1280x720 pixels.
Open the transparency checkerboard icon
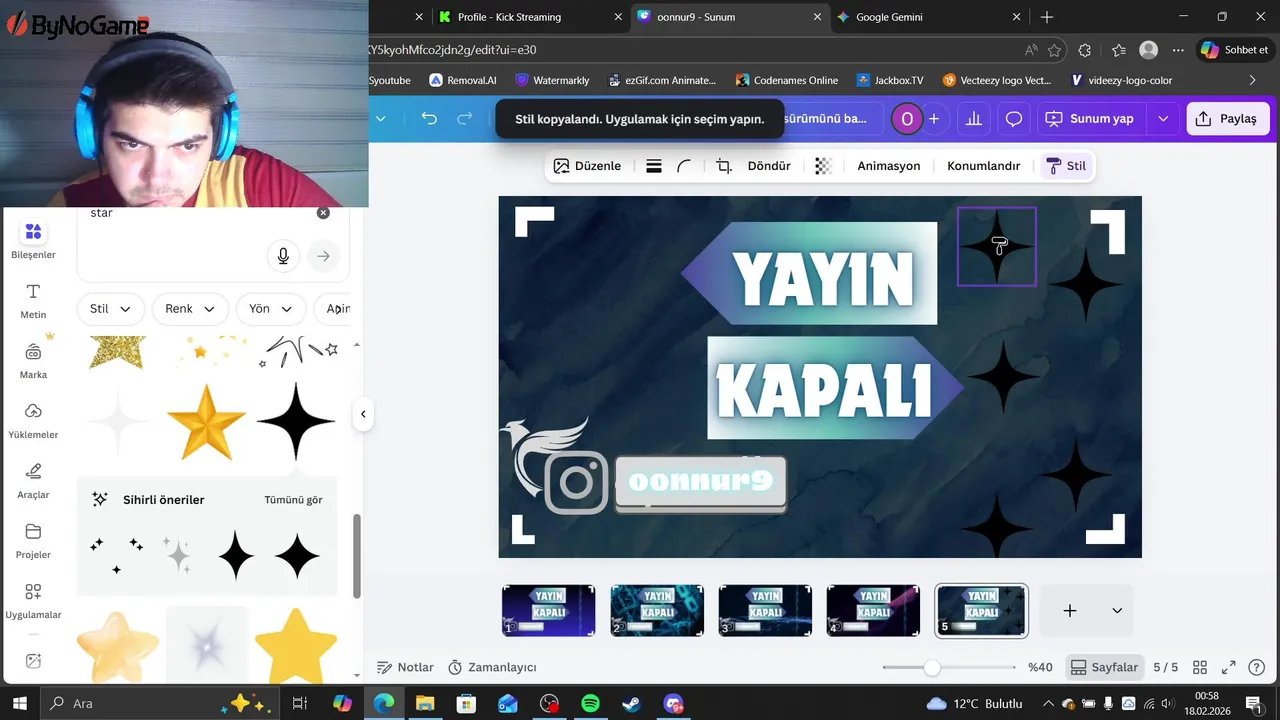click(x=823, y=166)
